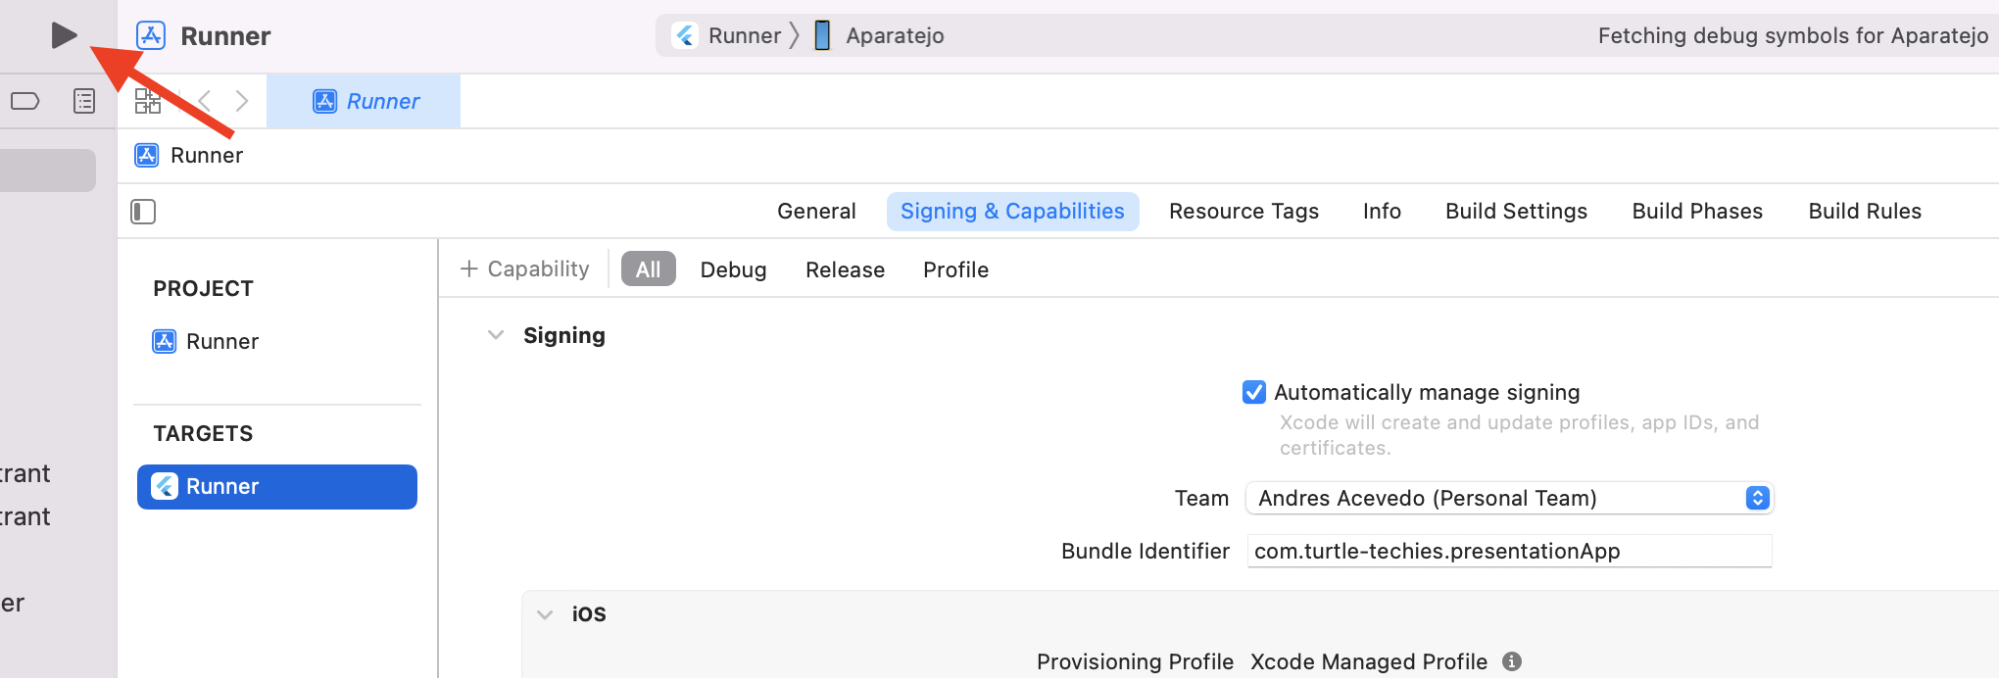Image resolution: width=1999 pixels, height=679 pixels.
Task: Click the Flutter icon in the scheme selector
Action: [685, 36]
